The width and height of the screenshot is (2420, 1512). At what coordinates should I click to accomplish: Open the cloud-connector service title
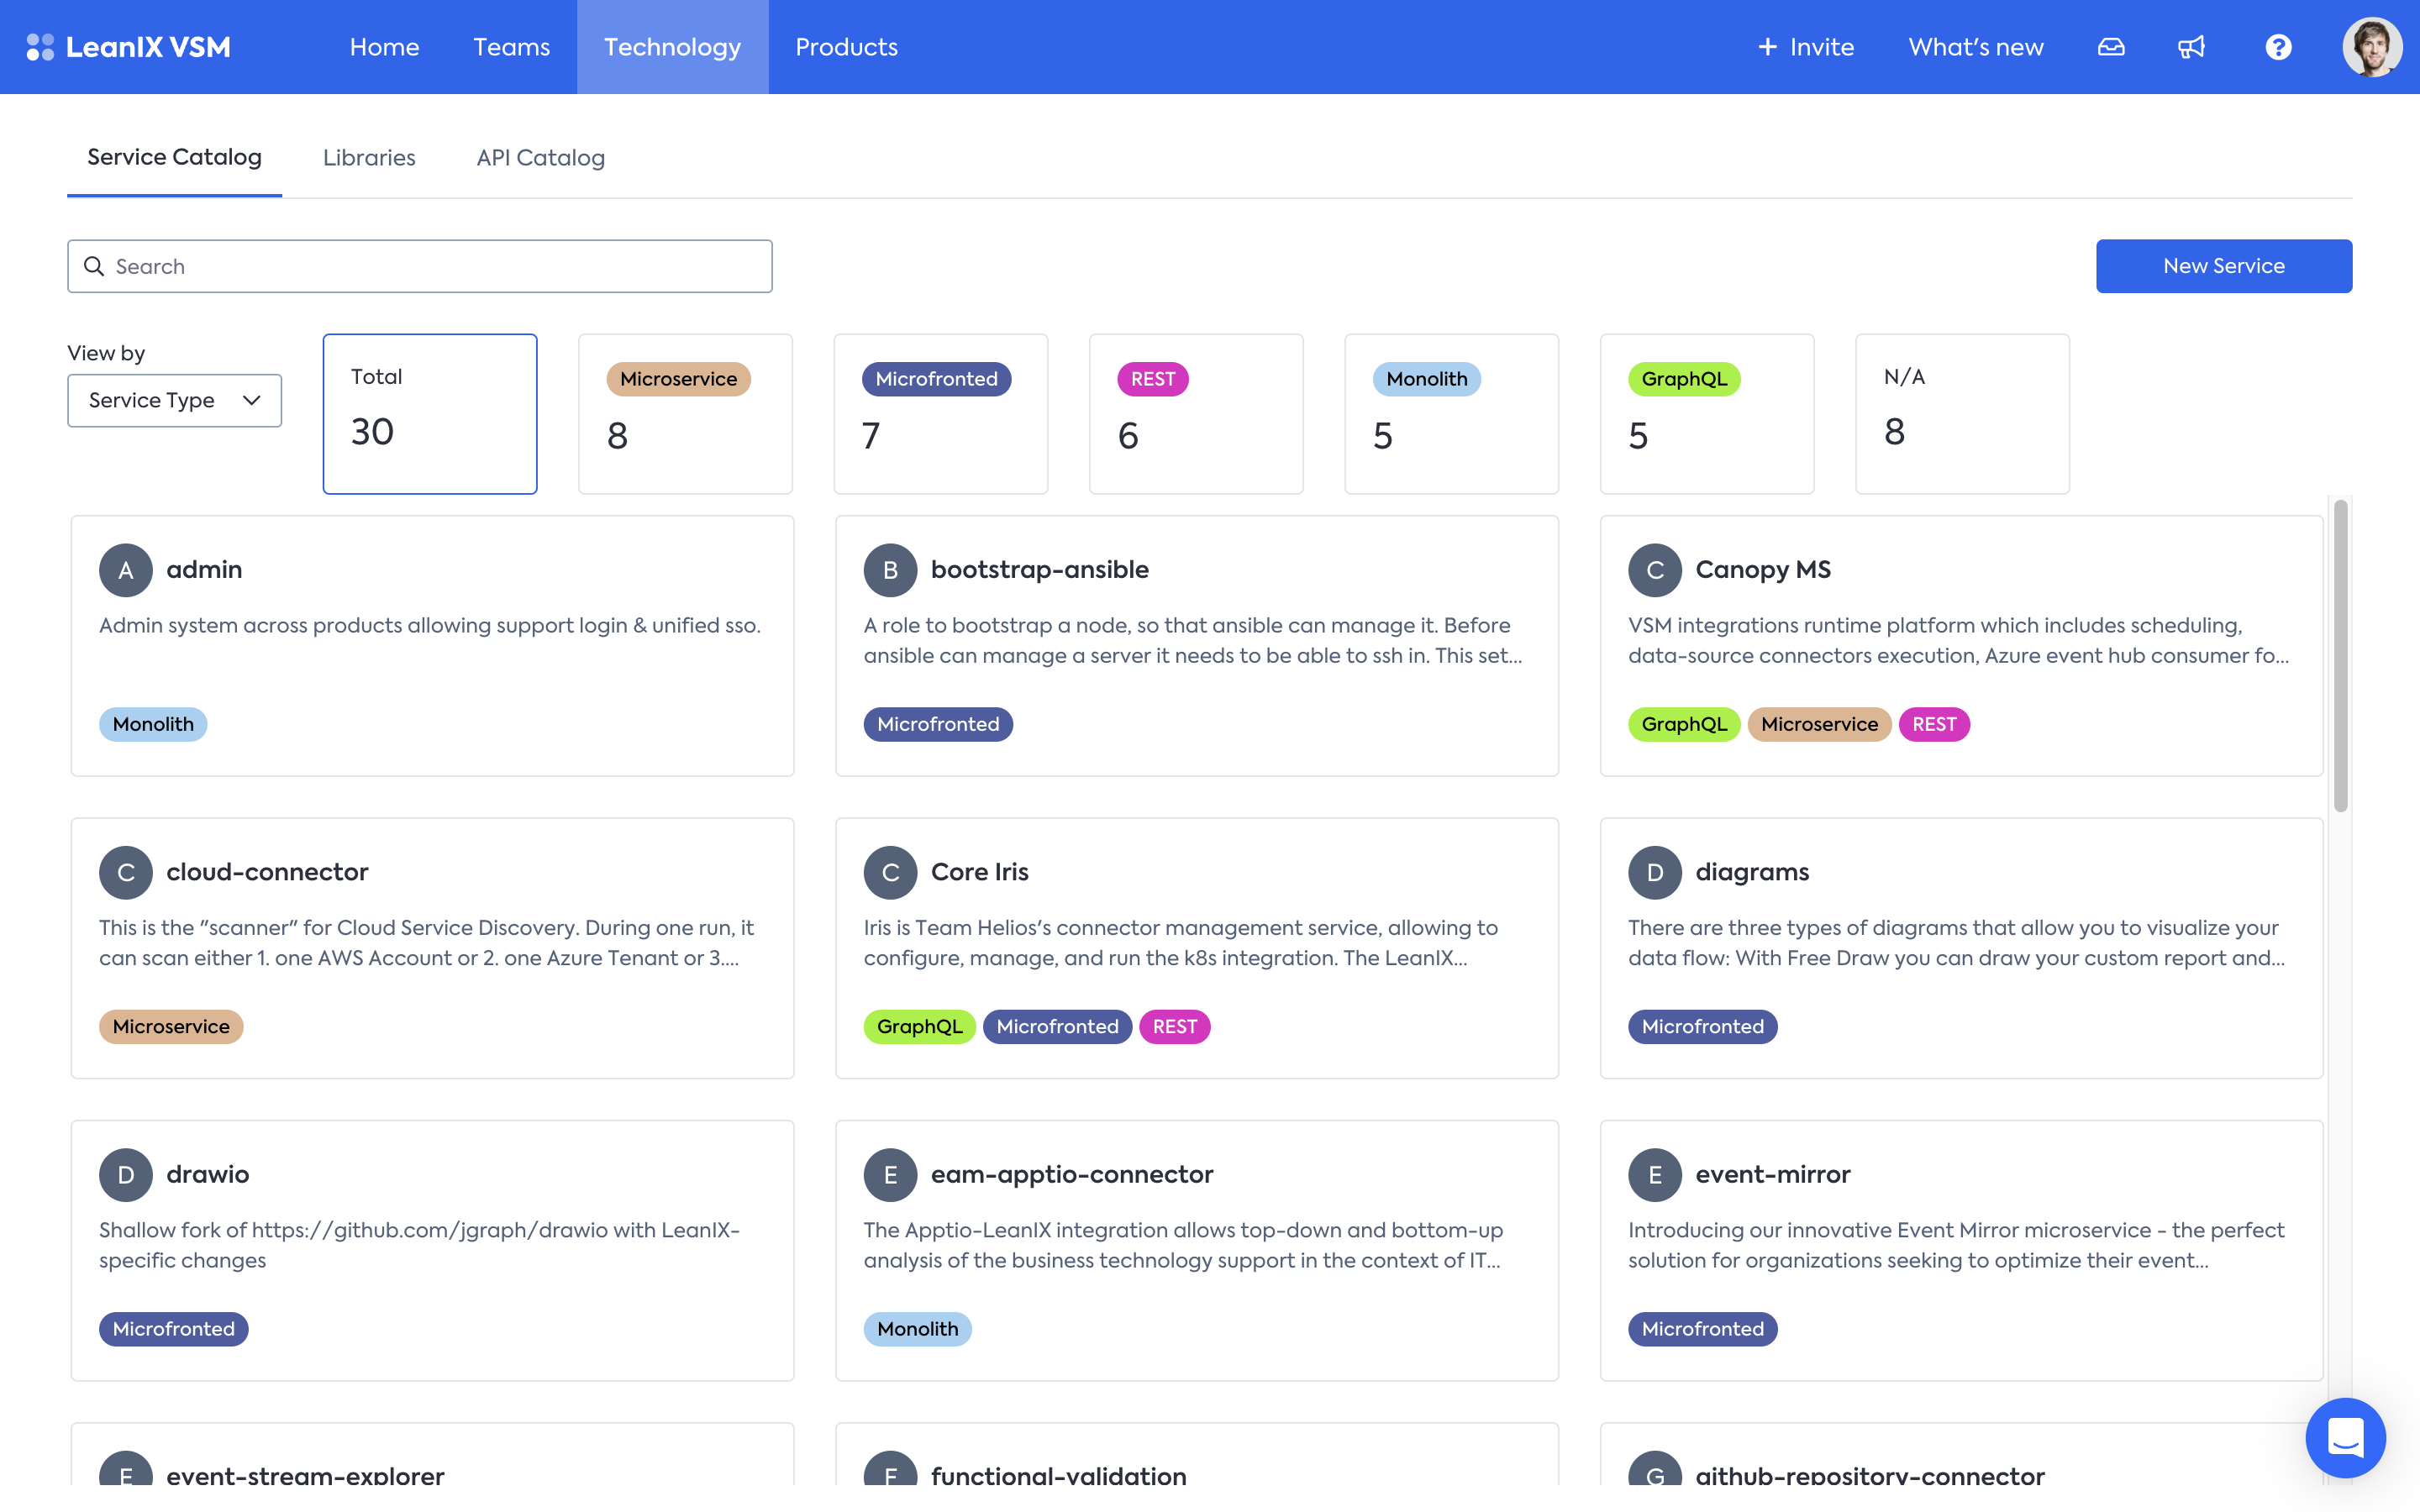pos(267,872)
